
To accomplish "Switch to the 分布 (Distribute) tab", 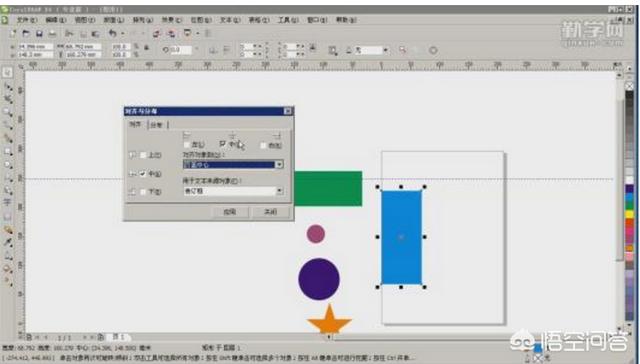I will [157, 125].
